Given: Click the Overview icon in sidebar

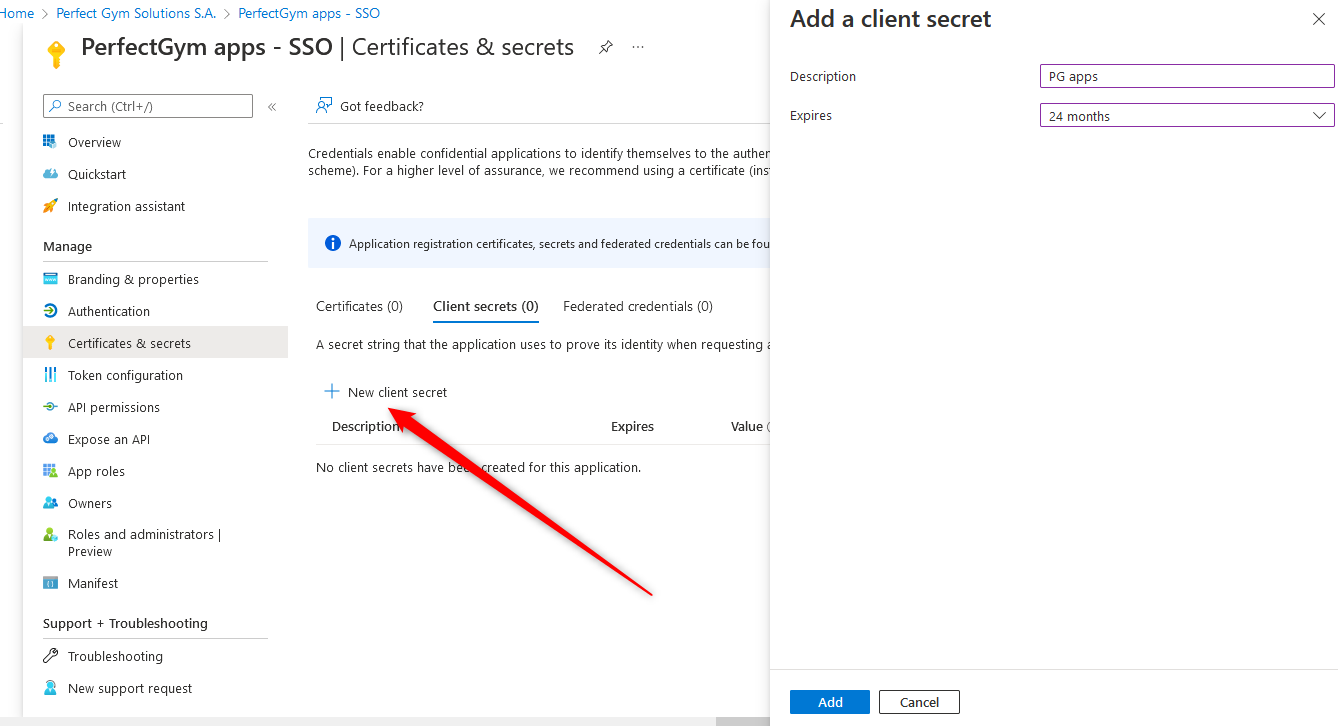Looking at the screenshot, I should (x=50, y=142).
